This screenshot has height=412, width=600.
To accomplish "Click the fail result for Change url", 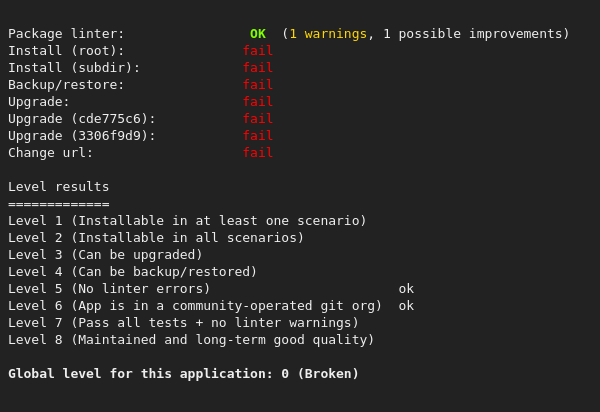I will click(257, 153).
